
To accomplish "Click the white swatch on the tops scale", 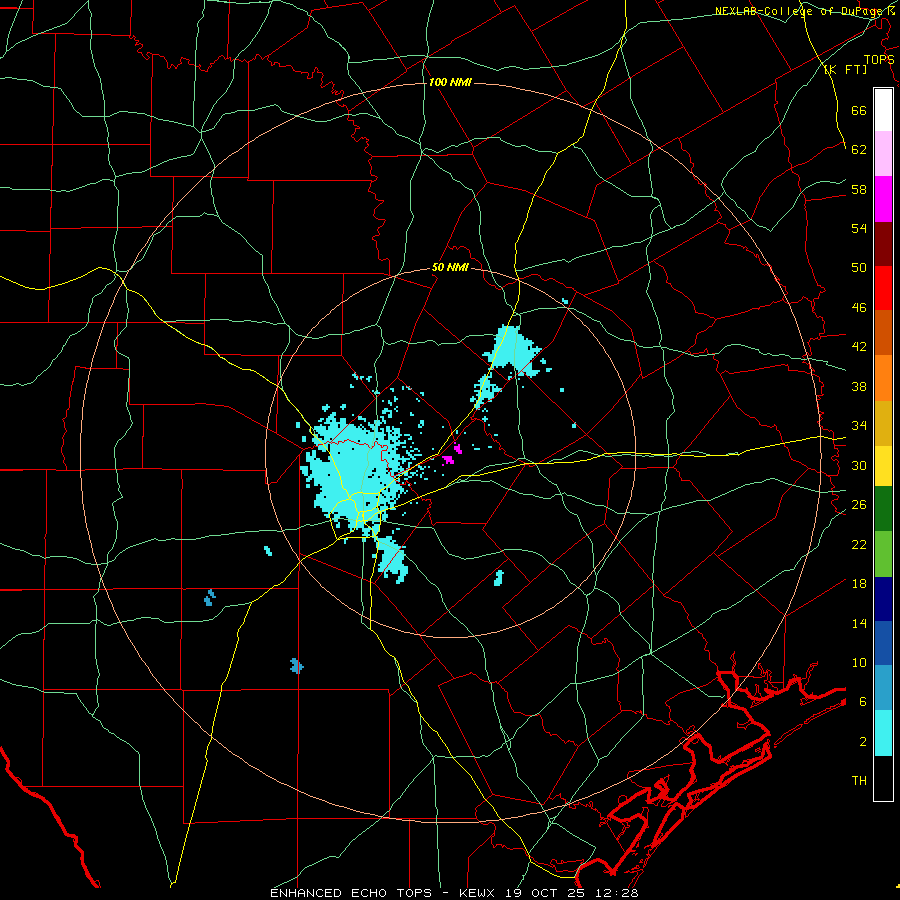I will 883,110.
